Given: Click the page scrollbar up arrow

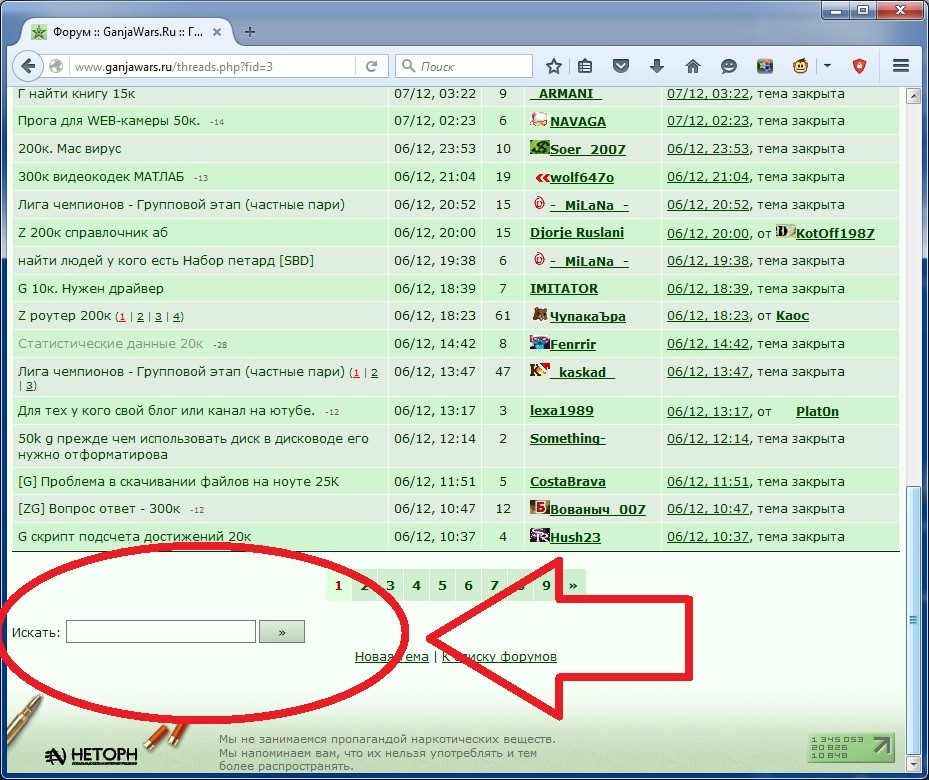Looking at the screenshot, I should [913, 96].
